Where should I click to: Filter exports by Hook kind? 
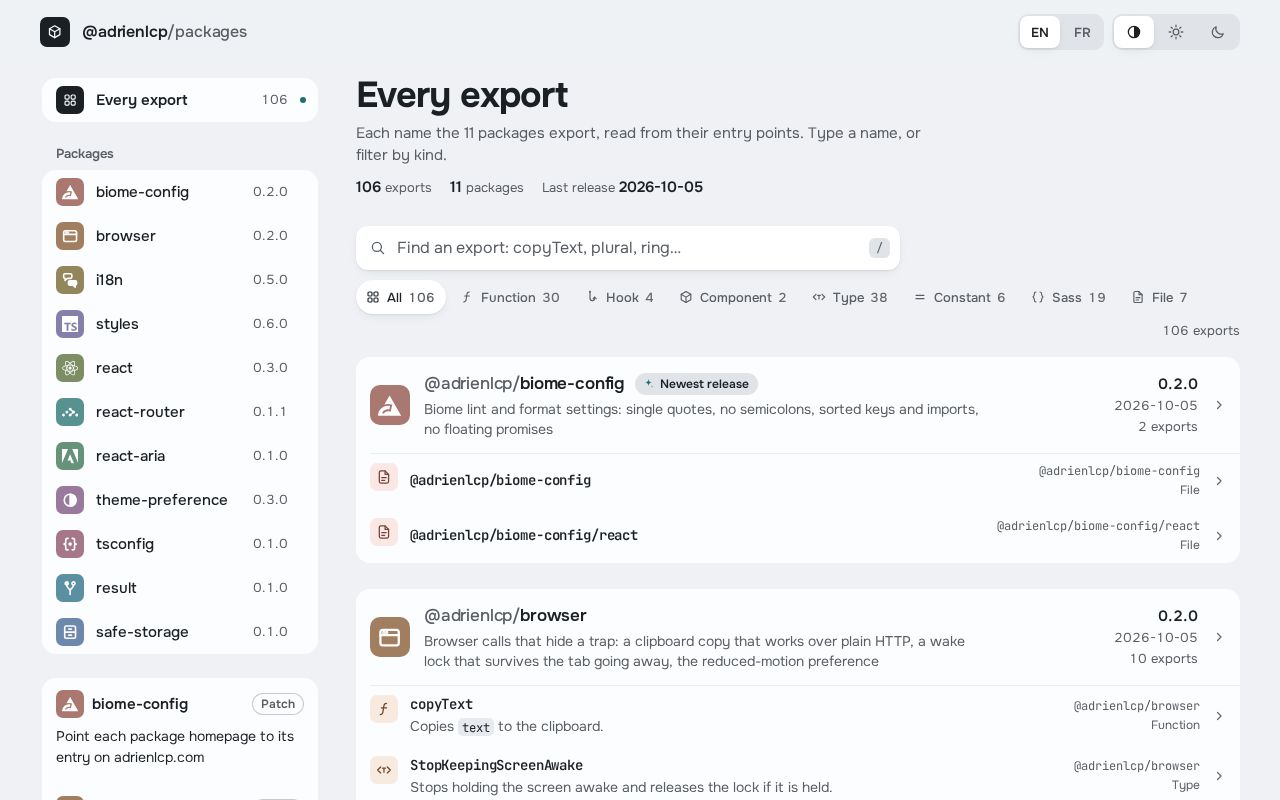point(620,297)
